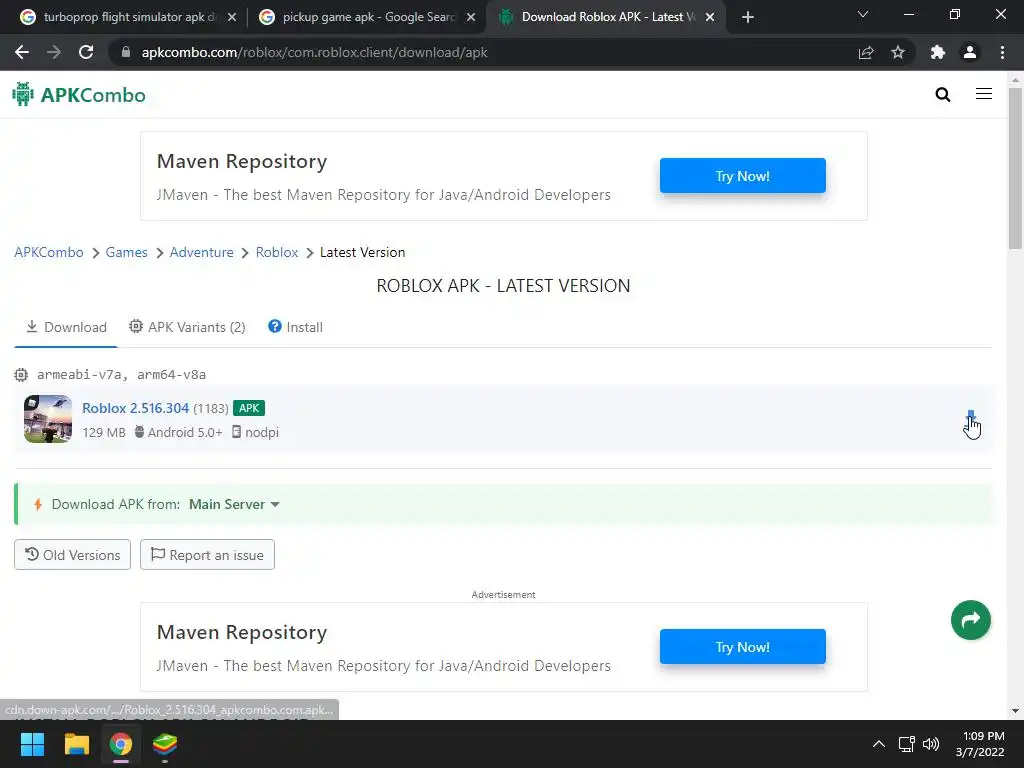Click the Old Versions button

pyautogui.click(x=72, y=554)
